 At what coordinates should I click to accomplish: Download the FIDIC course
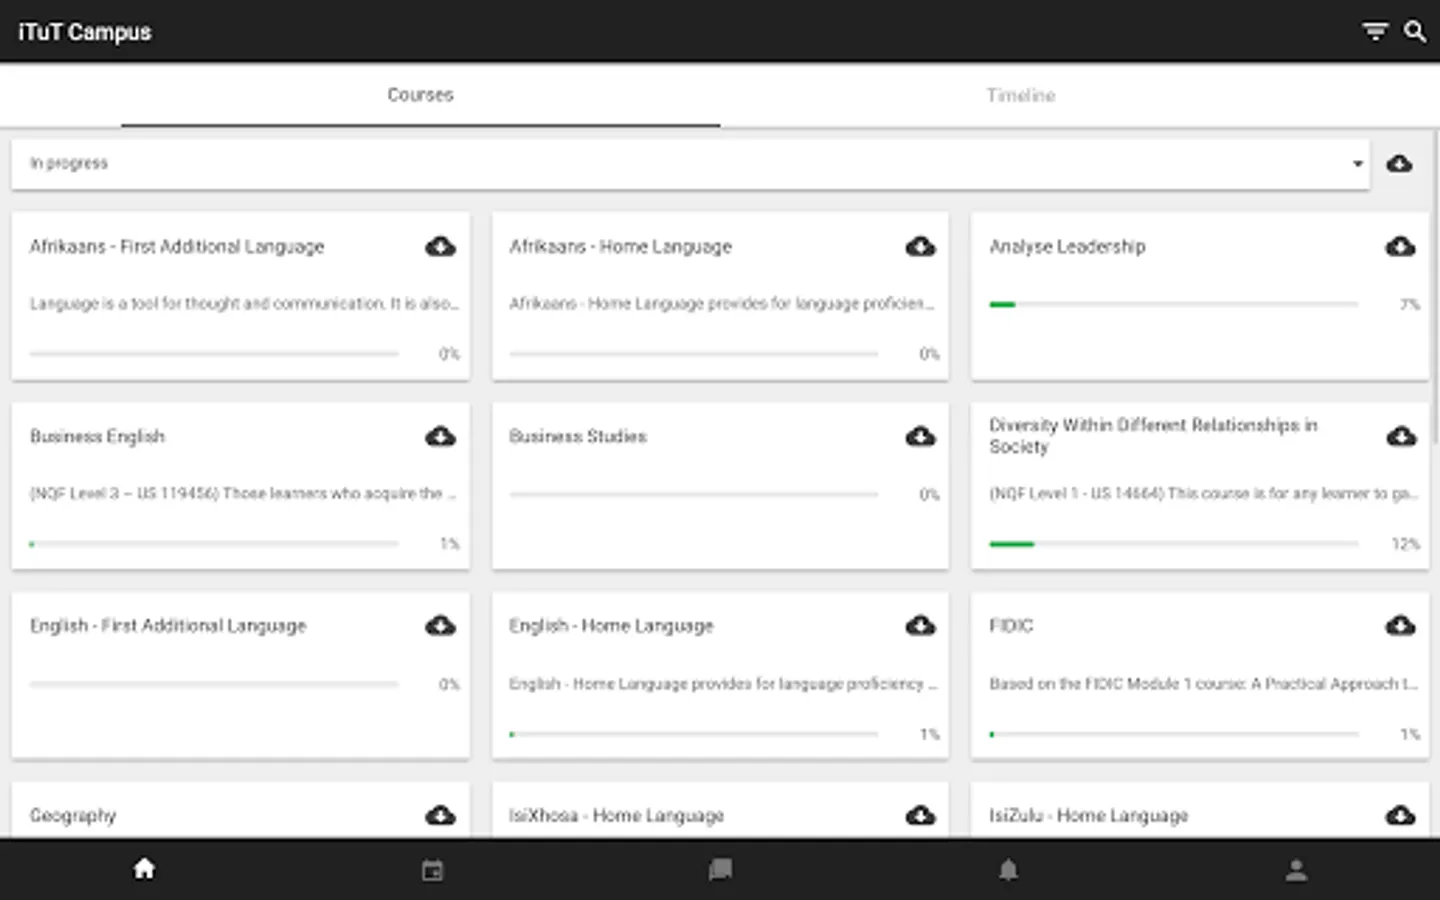(1400, 625)
